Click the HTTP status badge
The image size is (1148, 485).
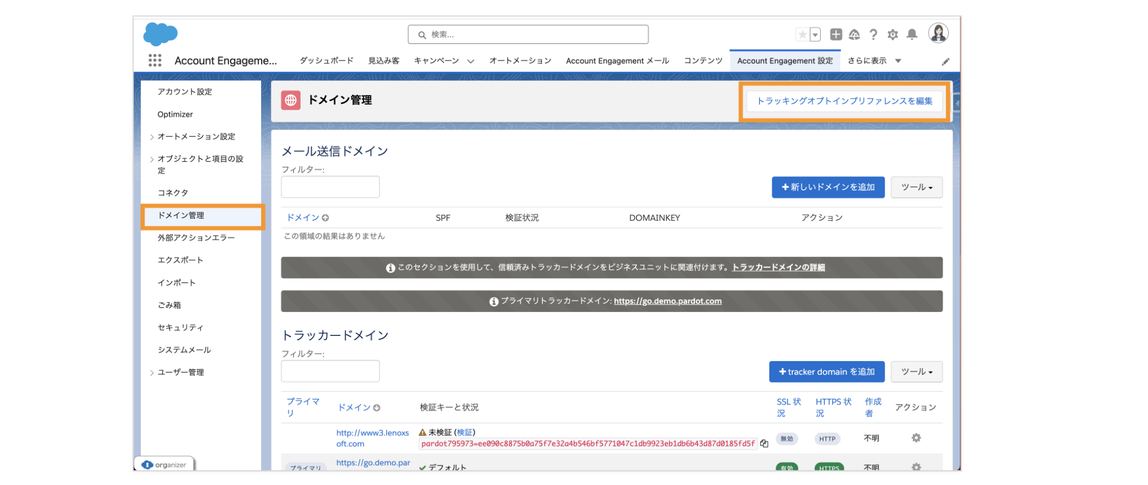coord(828,439)
